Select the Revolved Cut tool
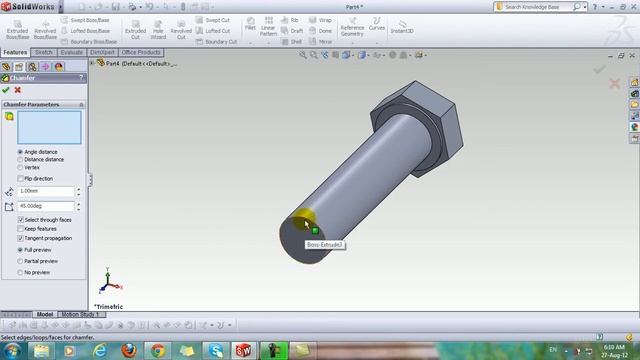 181,30
